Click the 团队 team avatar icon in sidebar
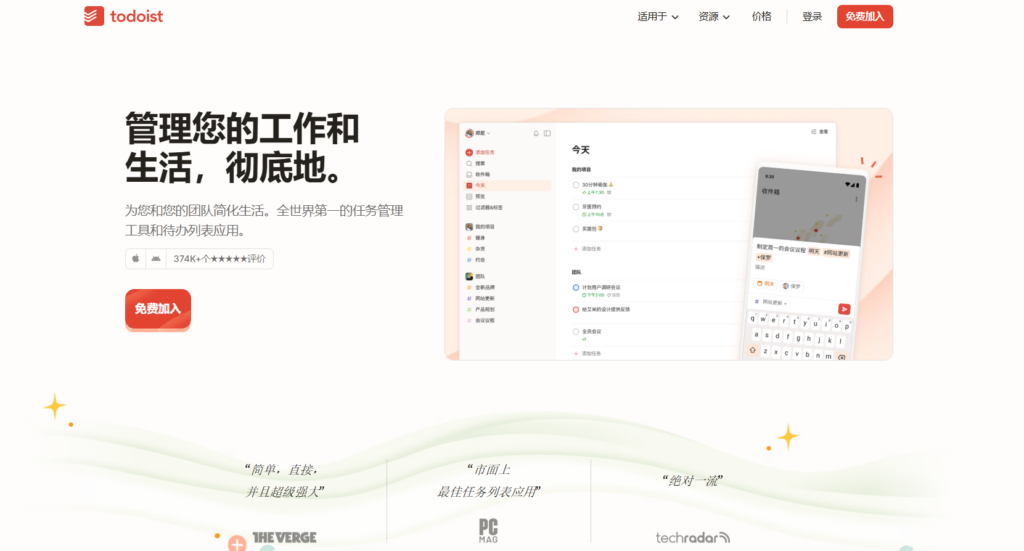This screenshot has width=1024, height=551. point(469,276)
